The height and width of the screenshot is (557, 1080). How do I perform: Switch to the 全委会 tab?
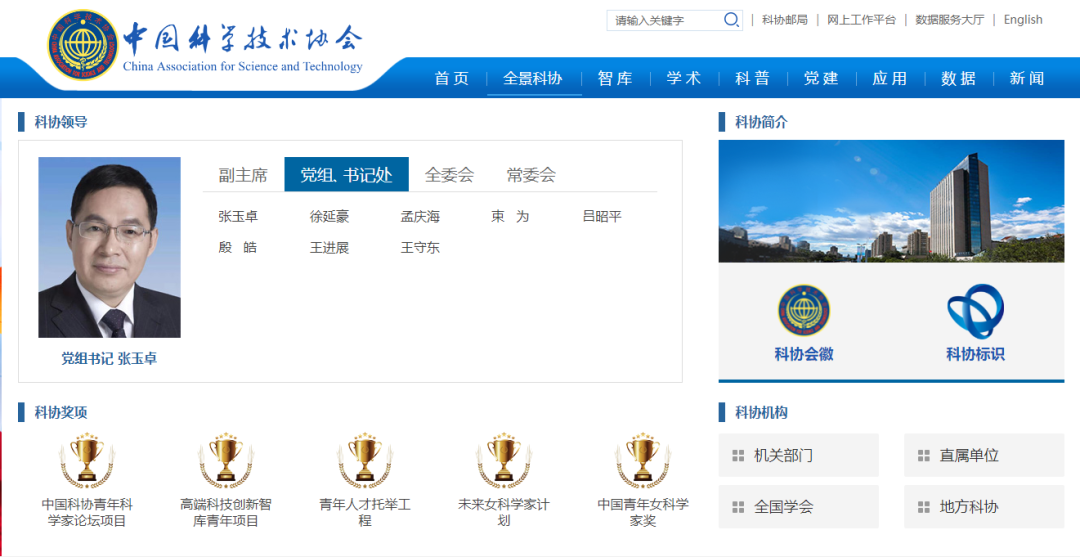450,175
